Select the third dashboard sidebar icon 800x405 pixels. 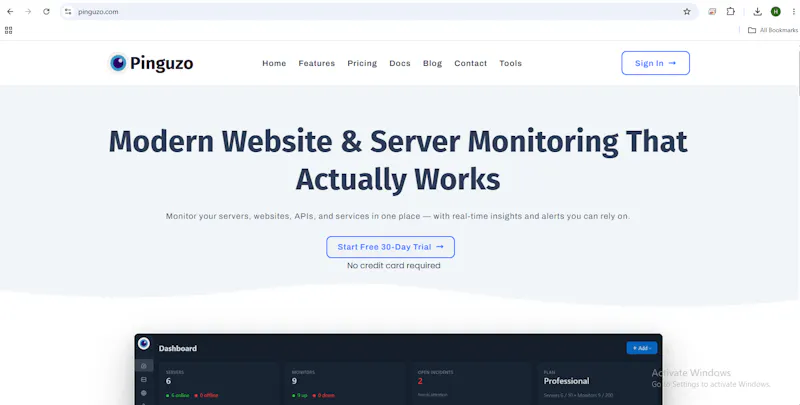[144, 393]
